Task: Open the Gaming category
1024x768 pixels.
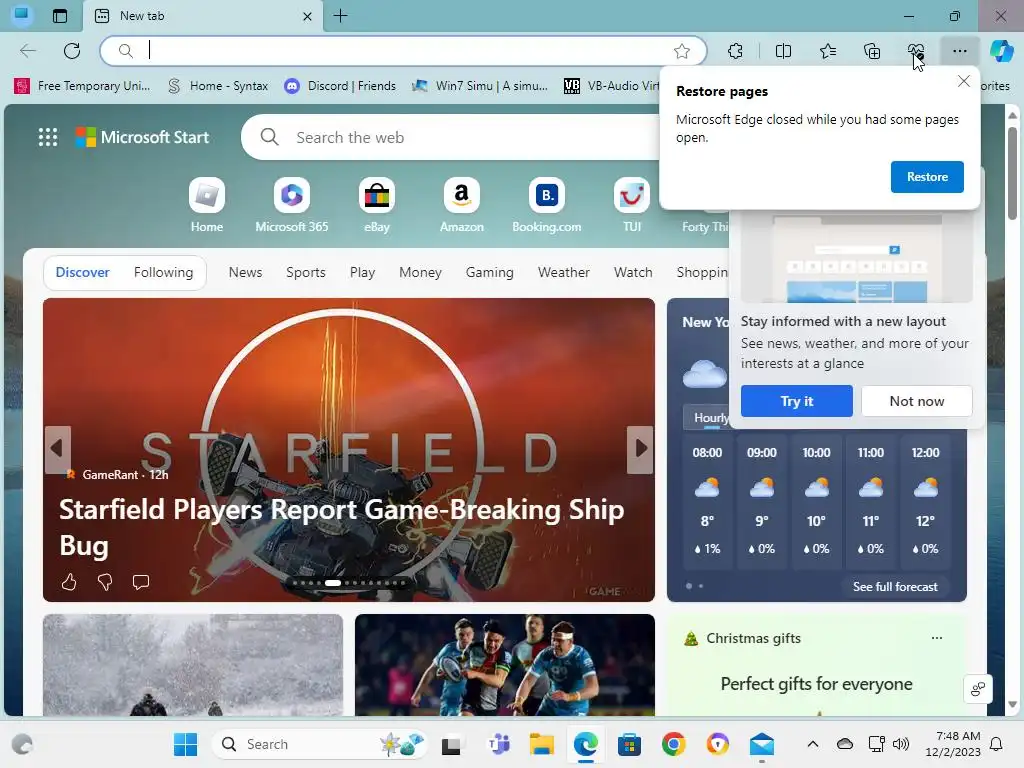Action: 489,272
